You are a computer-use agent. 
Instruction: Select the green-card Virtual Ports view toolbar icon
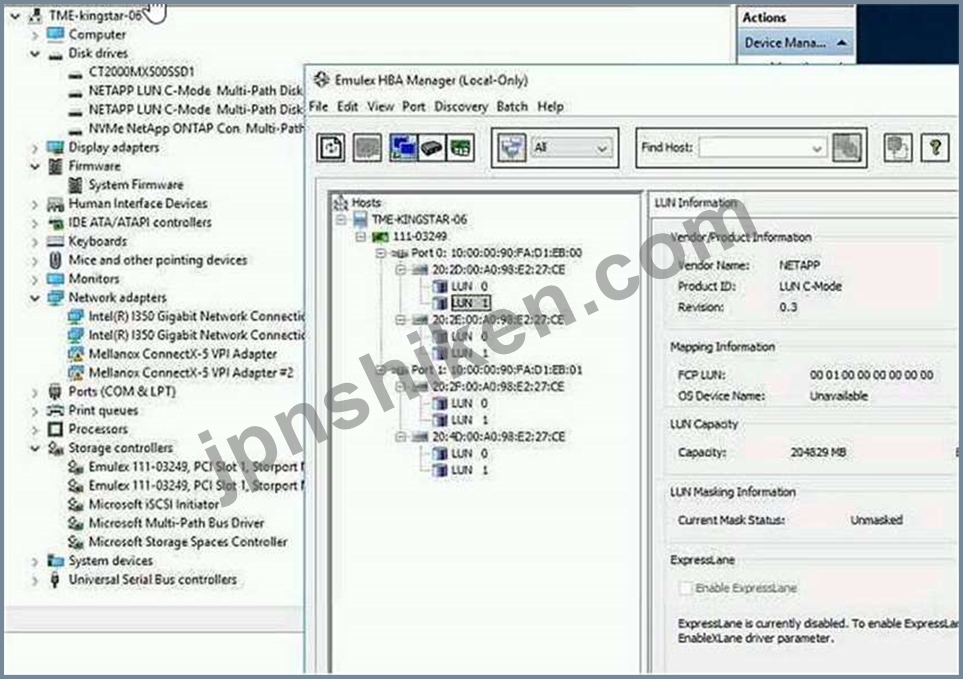click(461, 147)
